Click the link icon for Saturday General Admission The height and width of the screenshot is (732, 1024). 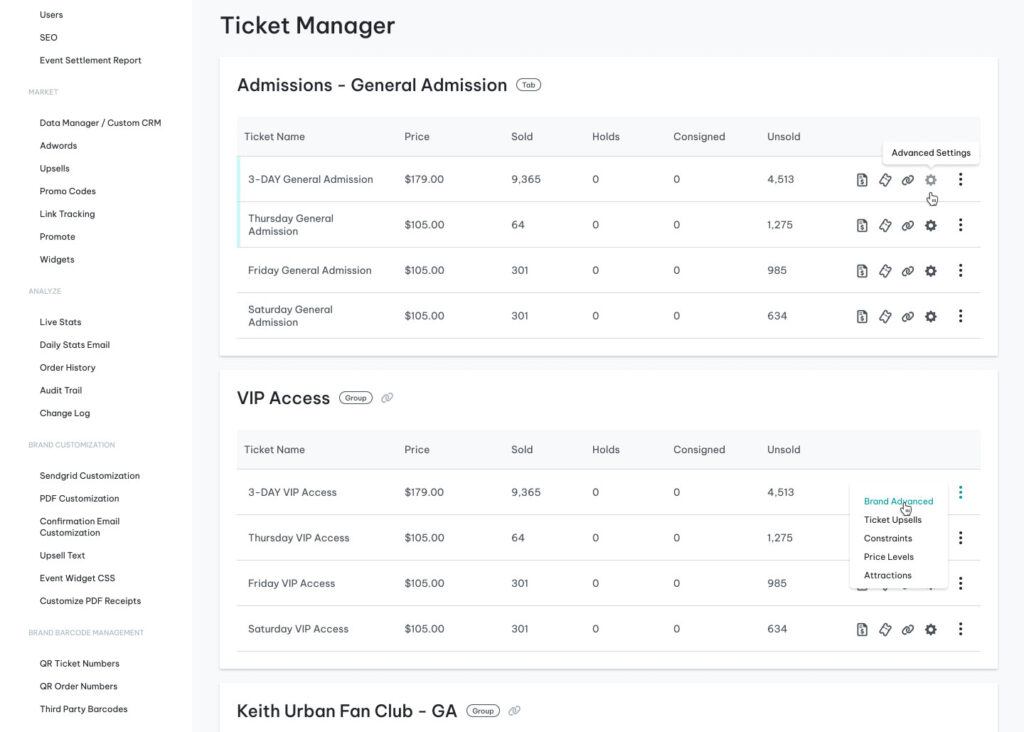[x=908, y=317]
